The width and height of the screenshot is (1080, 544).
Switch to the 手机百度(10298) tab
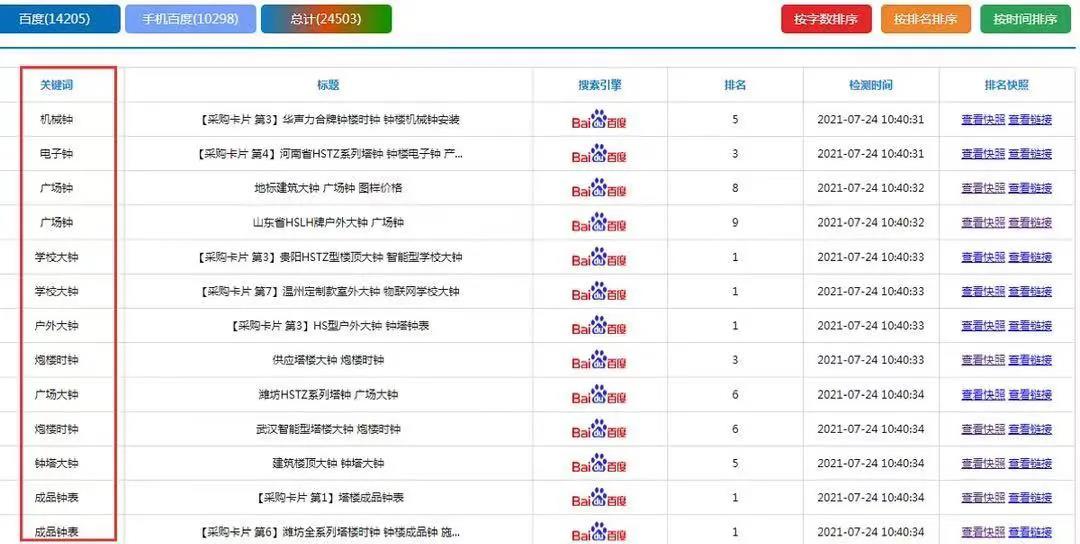coord(190,19)
